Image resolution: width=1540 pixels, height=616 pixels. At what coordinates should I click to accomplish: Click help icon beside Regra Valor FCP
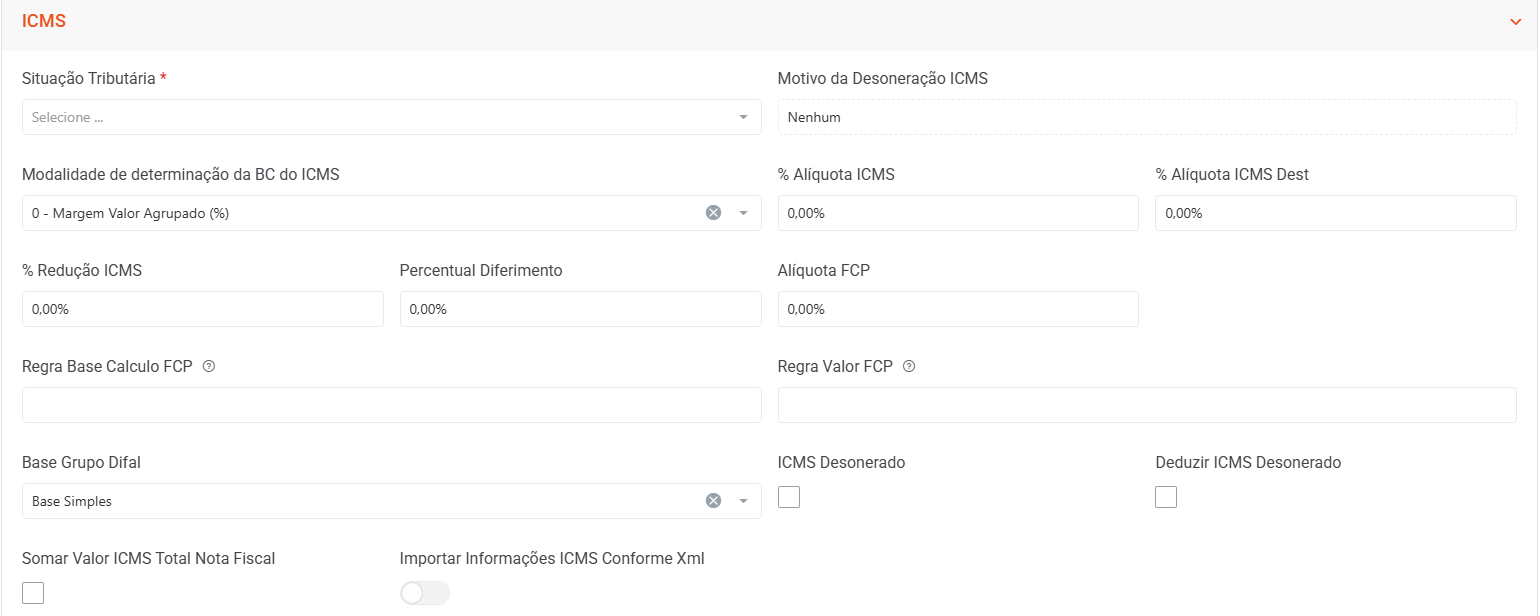[909, 367]
